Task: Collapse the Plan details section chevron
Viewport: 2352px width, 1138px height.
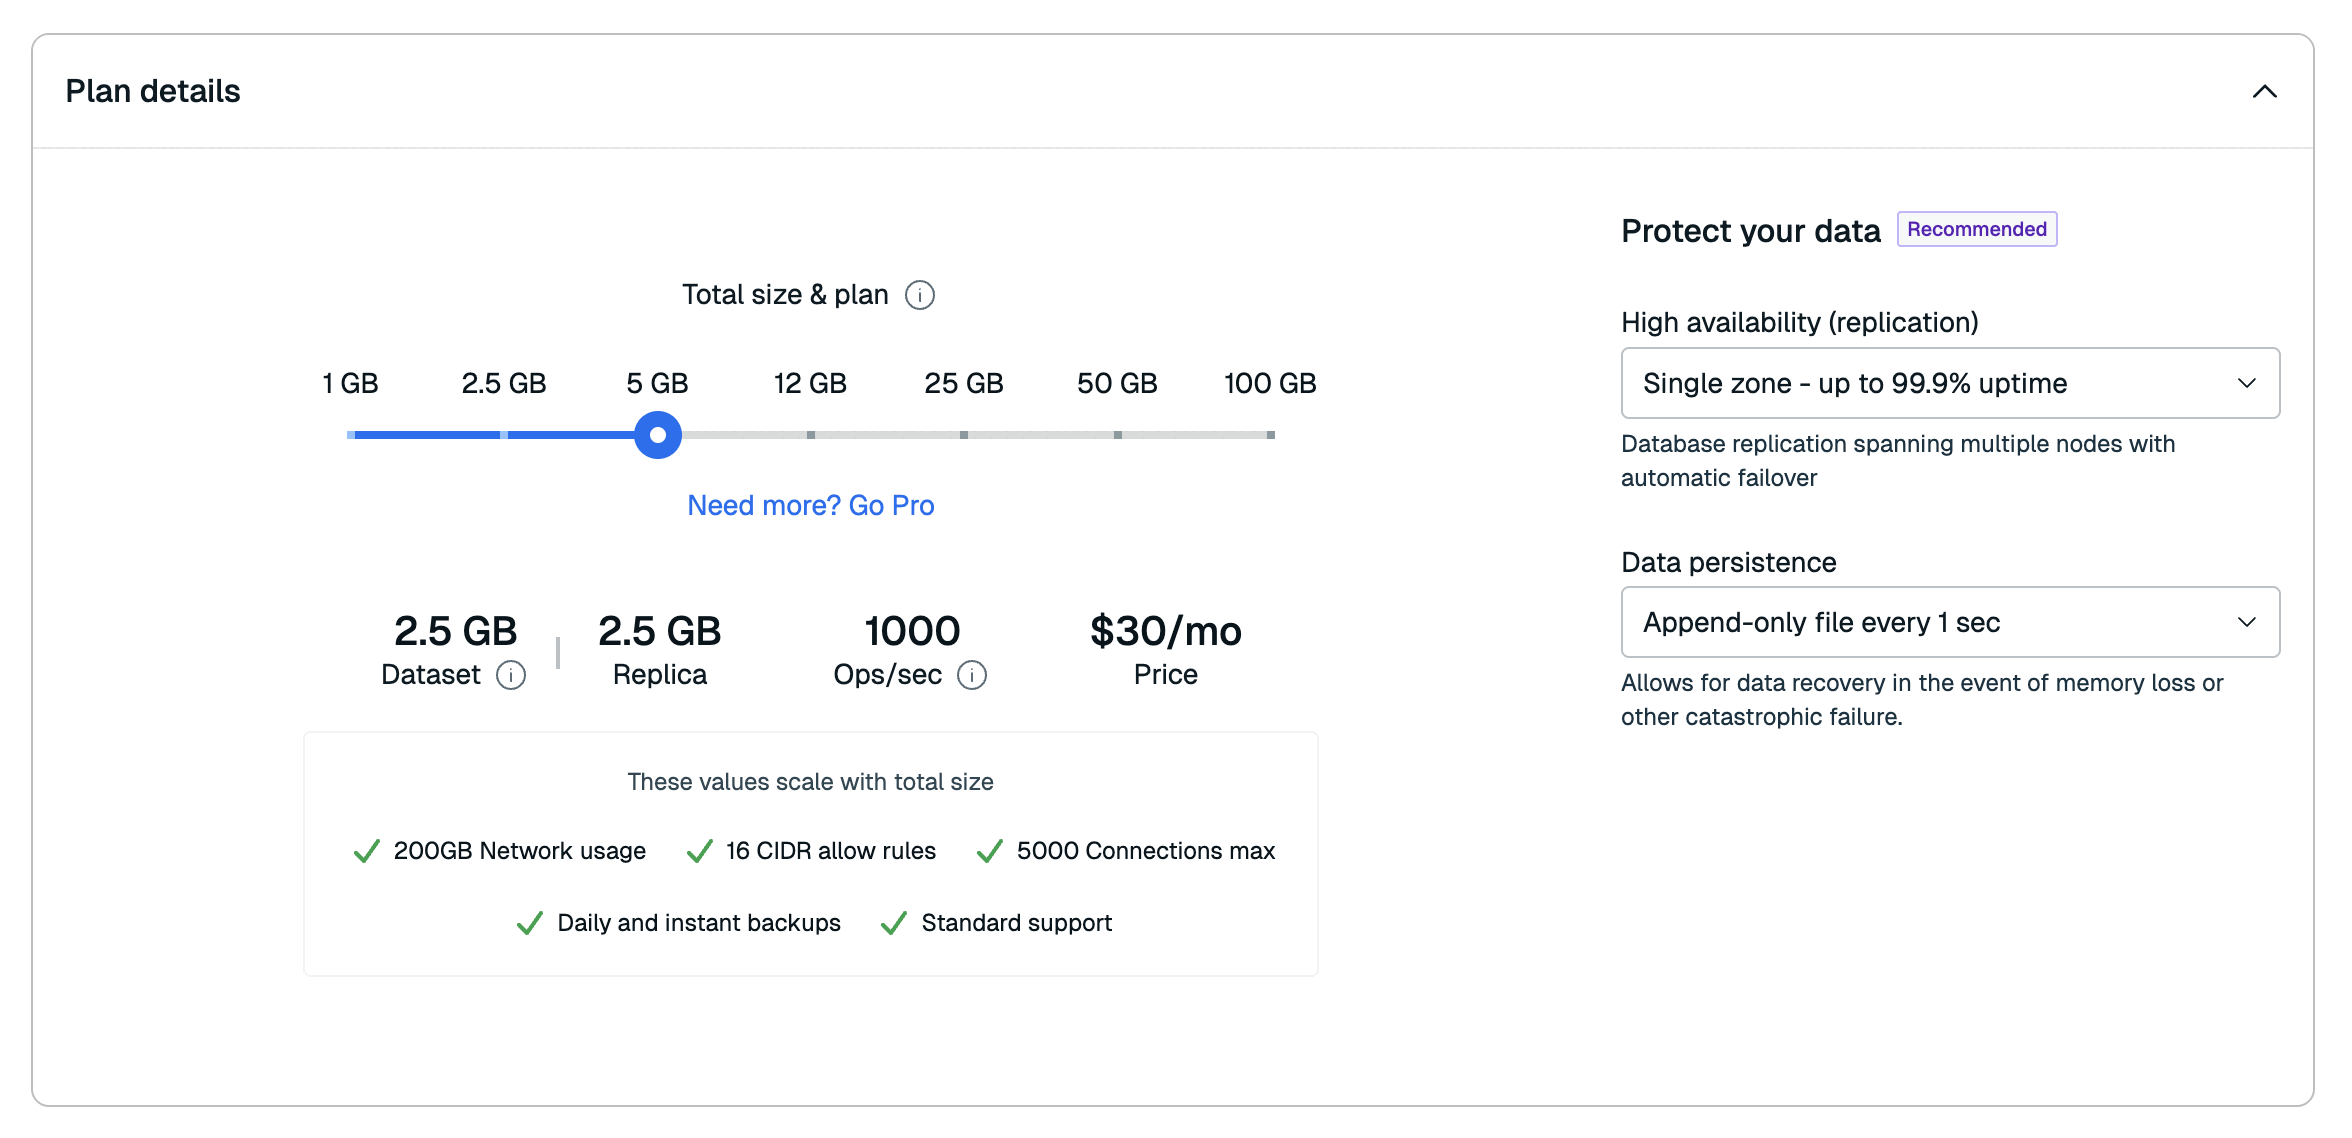Action: tap(2264, 92)
